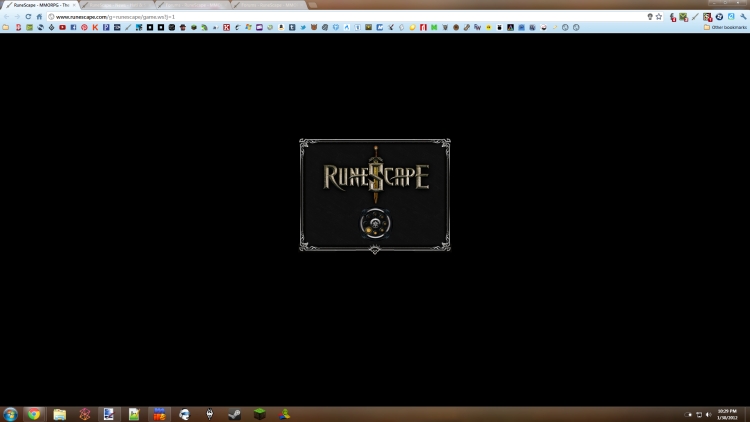Viewport: 750px width, 422px height.
Task: Click the RuneScape loading spinner emblem
Action: pos(375,223)
